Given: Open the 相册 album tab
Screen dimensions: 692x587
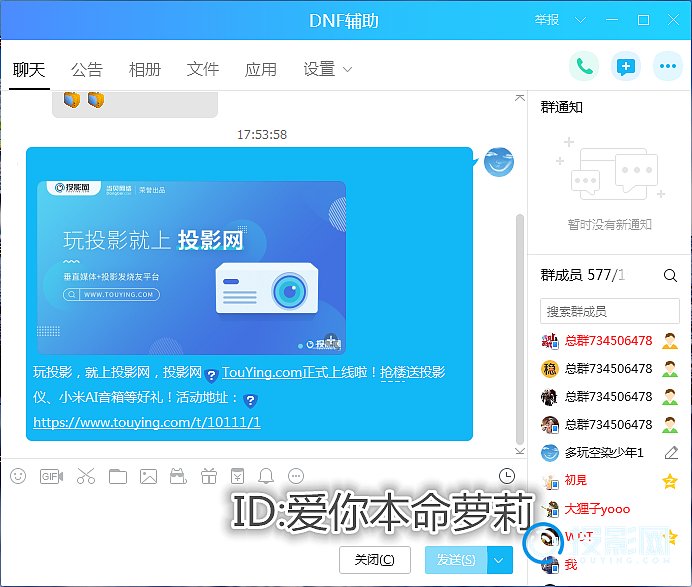Looking at the screenshot, I should [x=145, y=70].
